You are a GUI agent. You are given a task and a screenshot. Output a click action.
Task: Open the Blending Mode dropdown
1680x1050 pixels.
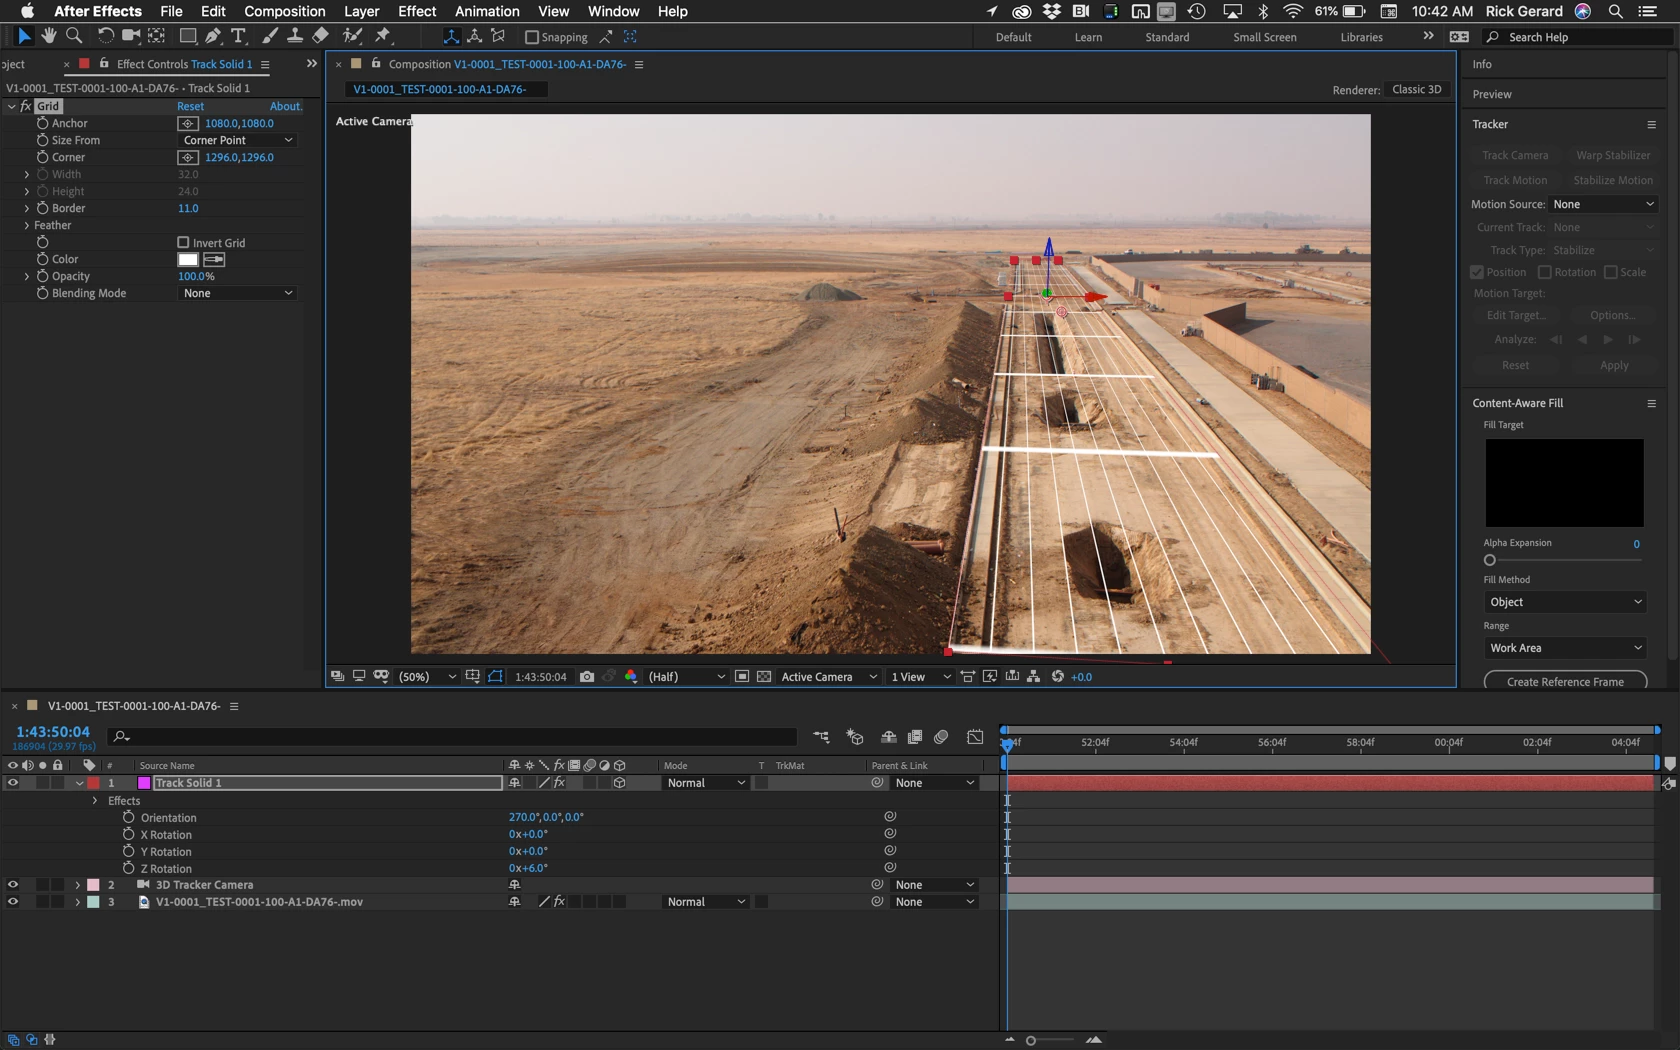click(x=237, y=293)
